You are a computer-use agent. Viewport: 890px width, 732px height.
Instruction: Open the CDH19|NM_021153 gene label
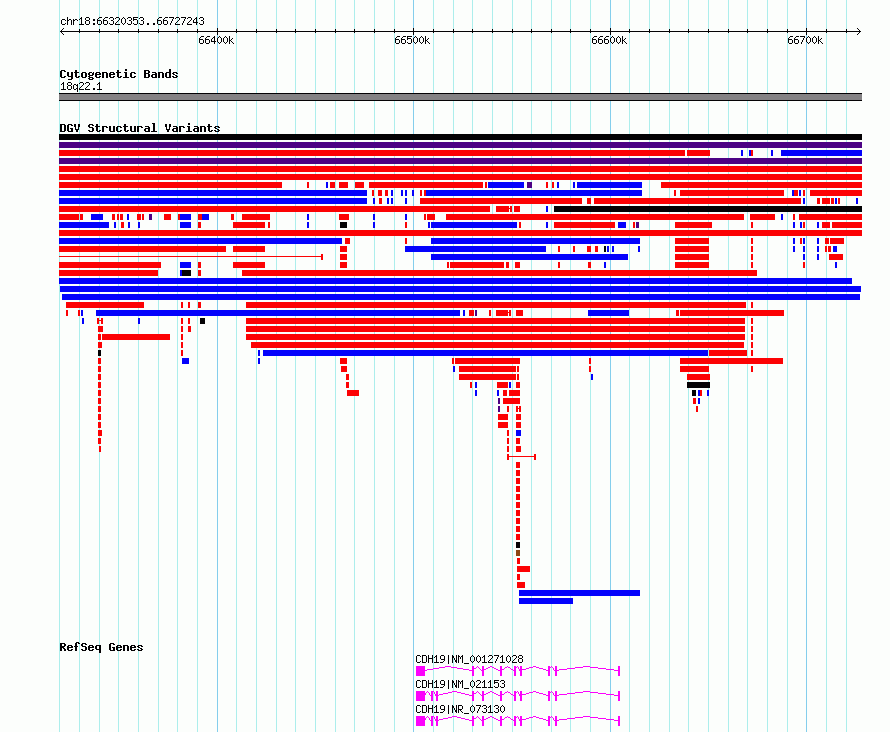point(460,684)
